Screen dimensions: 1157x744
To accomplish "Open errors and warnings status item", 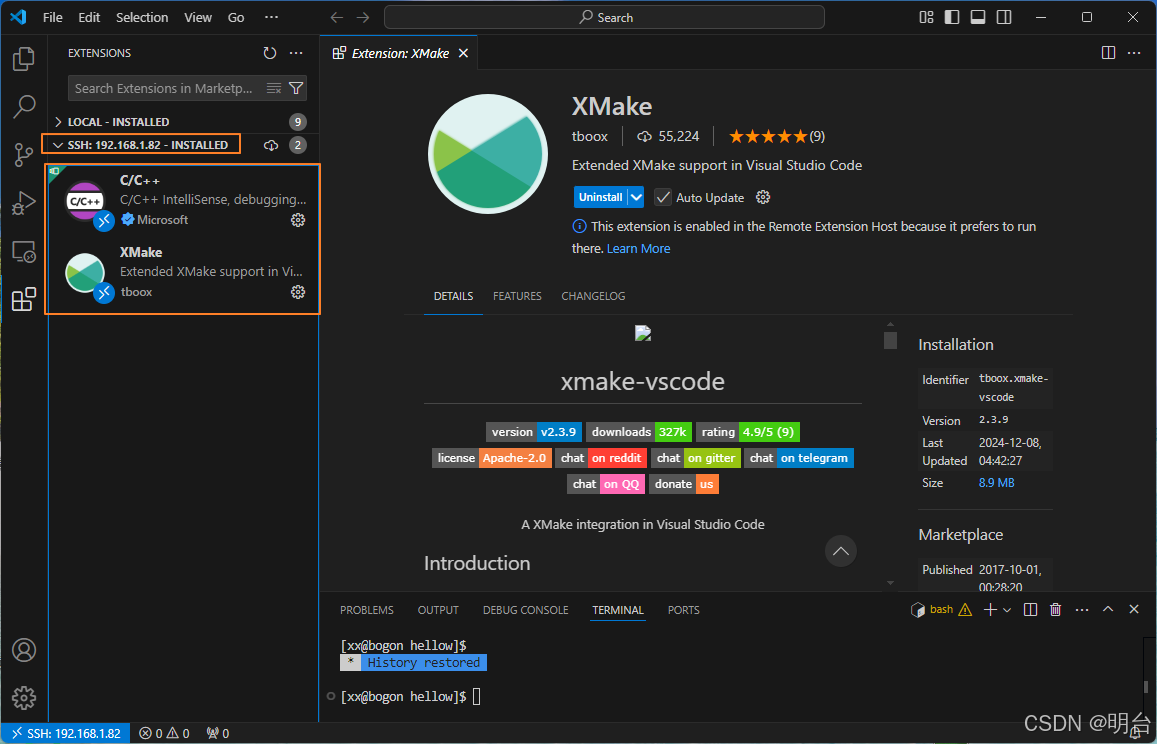I will (165, 733).
